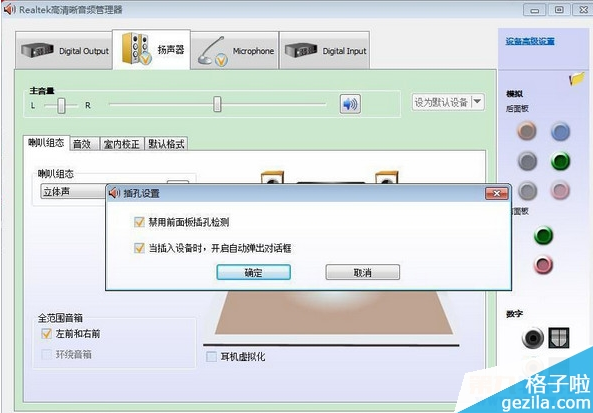This screenshot has height=413, width=593.
Task: Switch to Digital Input tab
Action: tap(324, 50)
